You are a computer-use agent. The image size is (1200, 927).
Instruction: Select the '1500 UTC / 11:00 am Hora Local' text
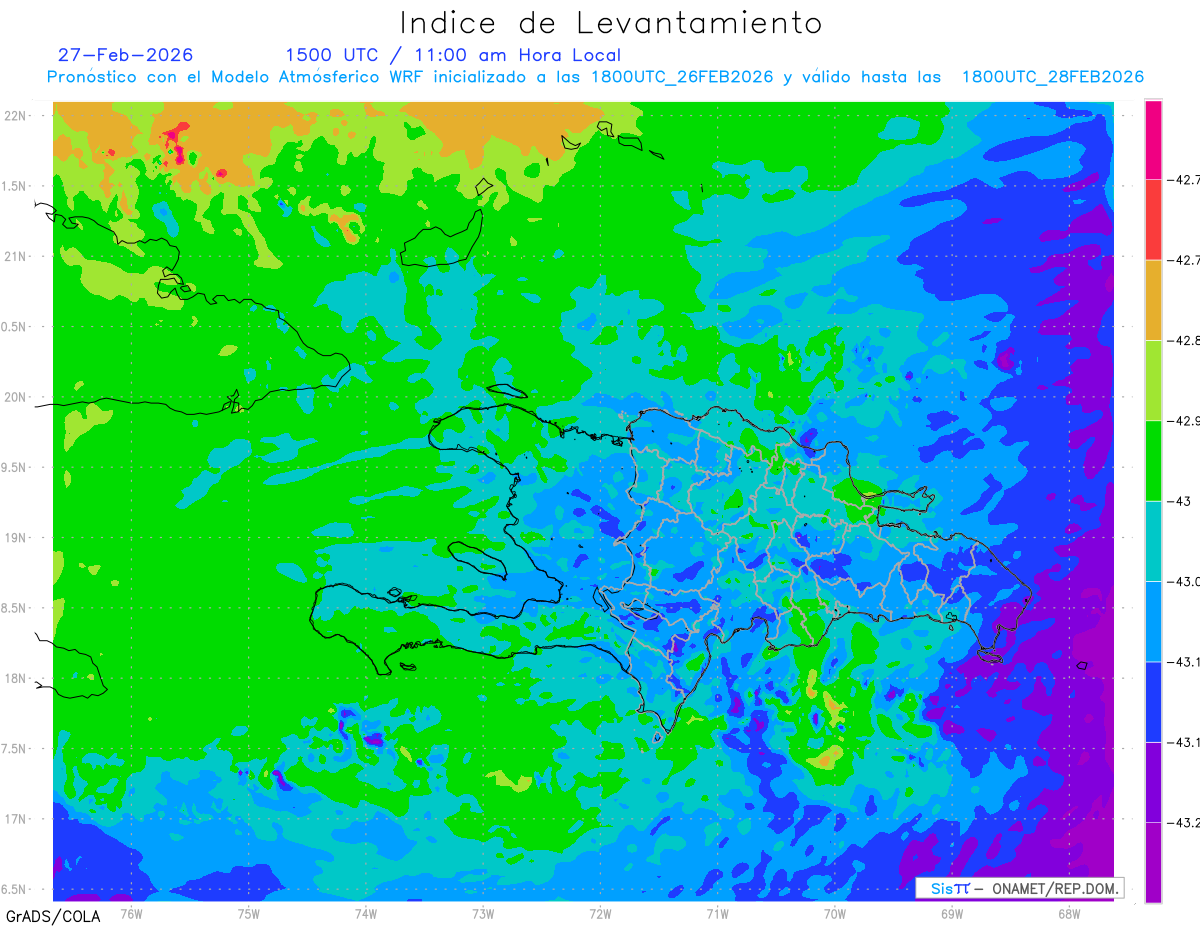(x=453, y=55)
